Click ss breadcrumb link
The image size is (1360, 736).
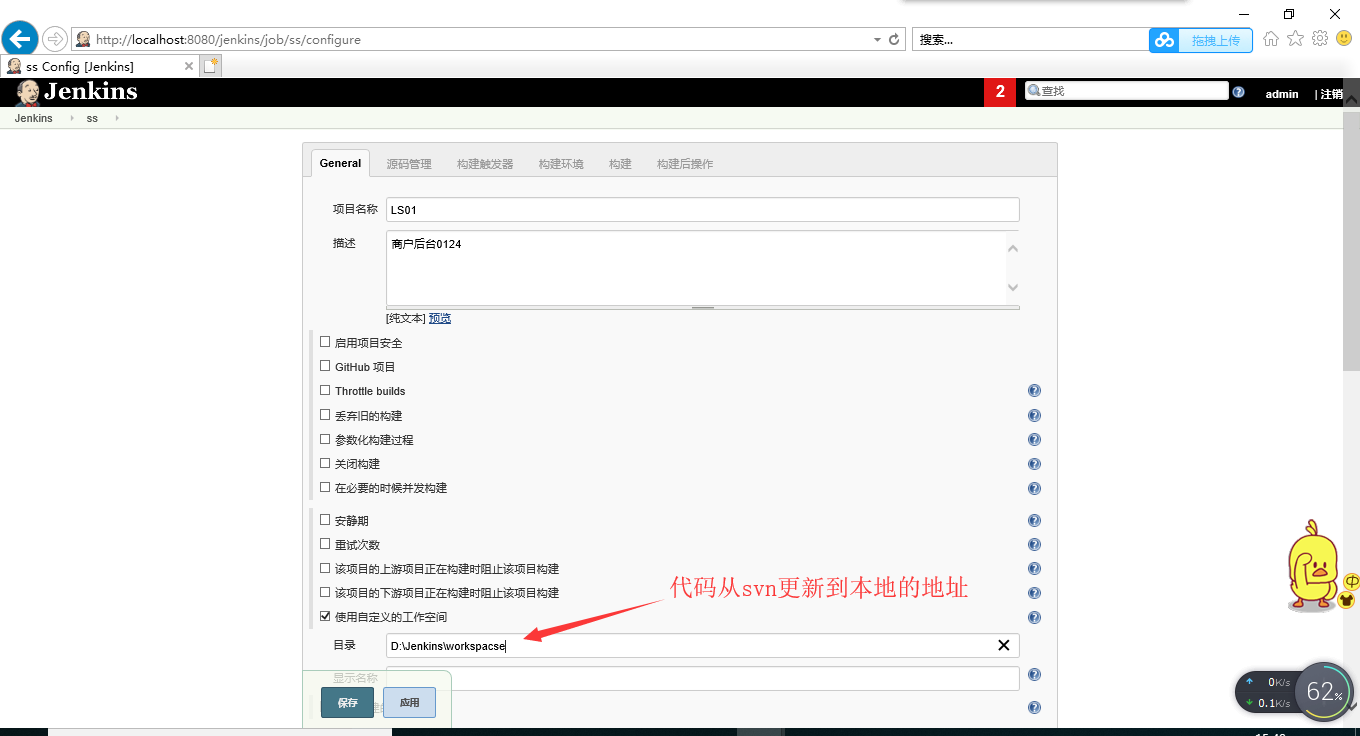tap(92, 118)
